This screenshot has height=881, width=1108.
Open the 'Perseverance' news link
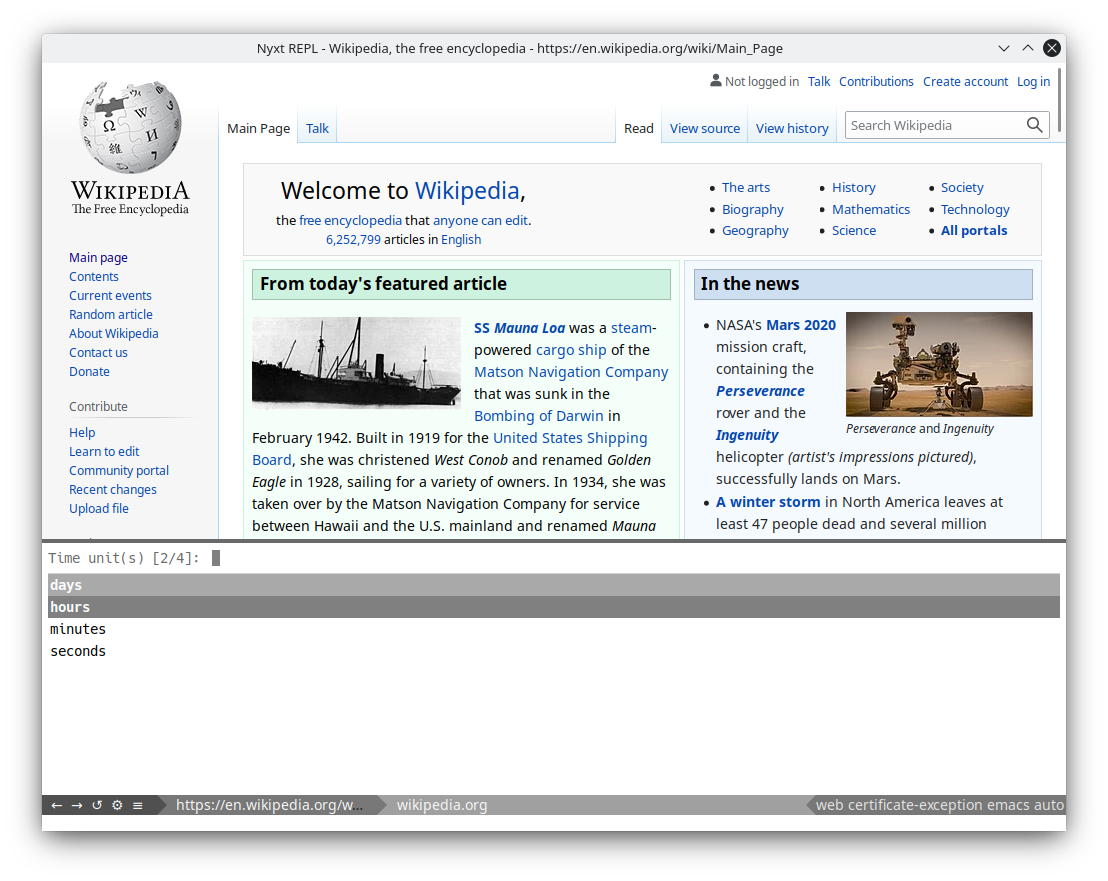click(x=760, y=391)
